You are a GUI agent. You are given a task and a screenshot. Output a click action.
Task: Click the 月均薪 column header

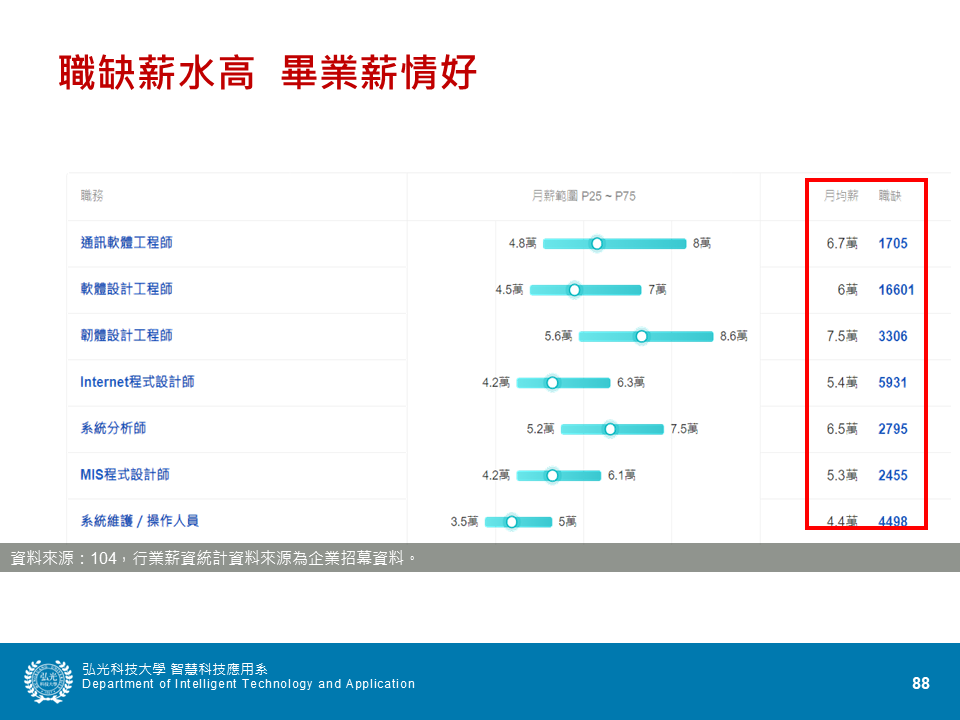click(x=841, y=196)
